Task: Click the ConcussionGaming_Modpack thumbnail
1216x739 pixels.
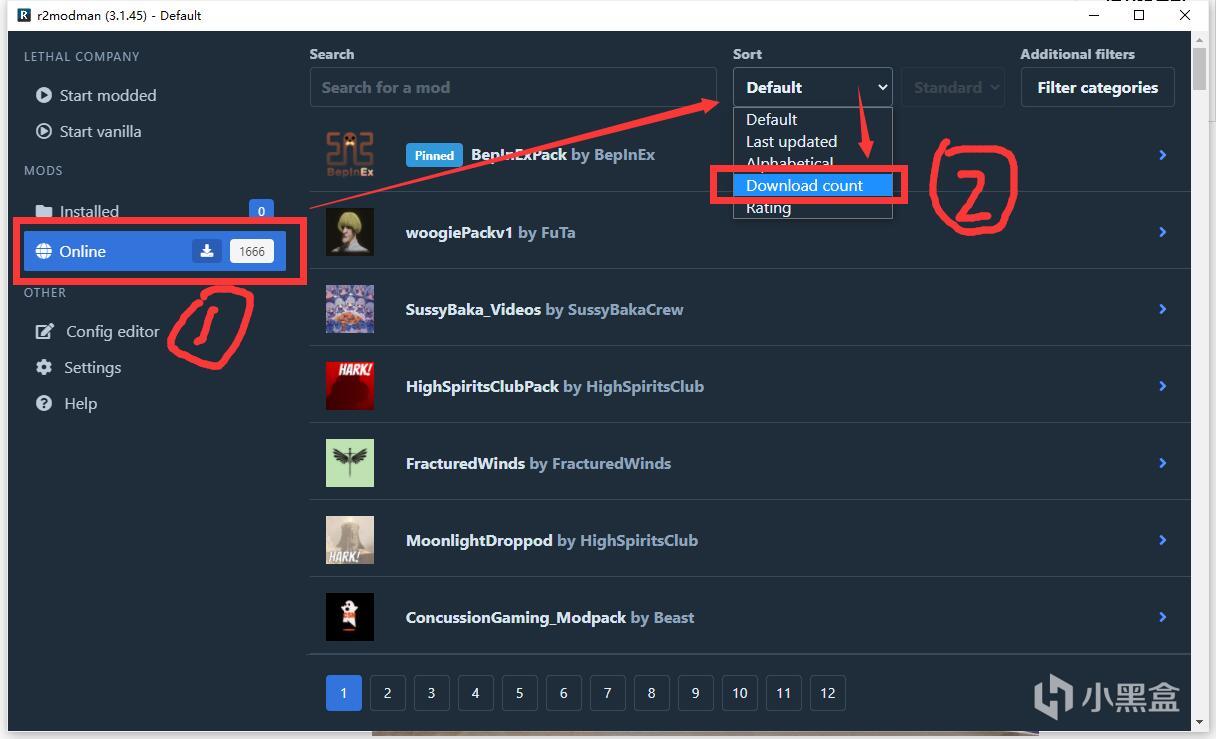Action: point(350,617)
